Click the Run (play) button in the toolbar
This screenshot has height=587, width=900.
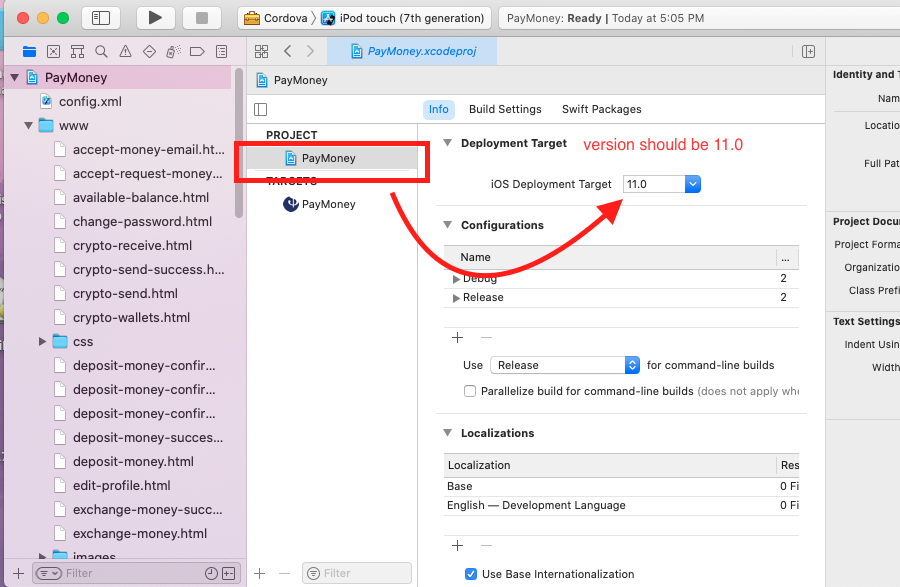(x=154, y=18)
